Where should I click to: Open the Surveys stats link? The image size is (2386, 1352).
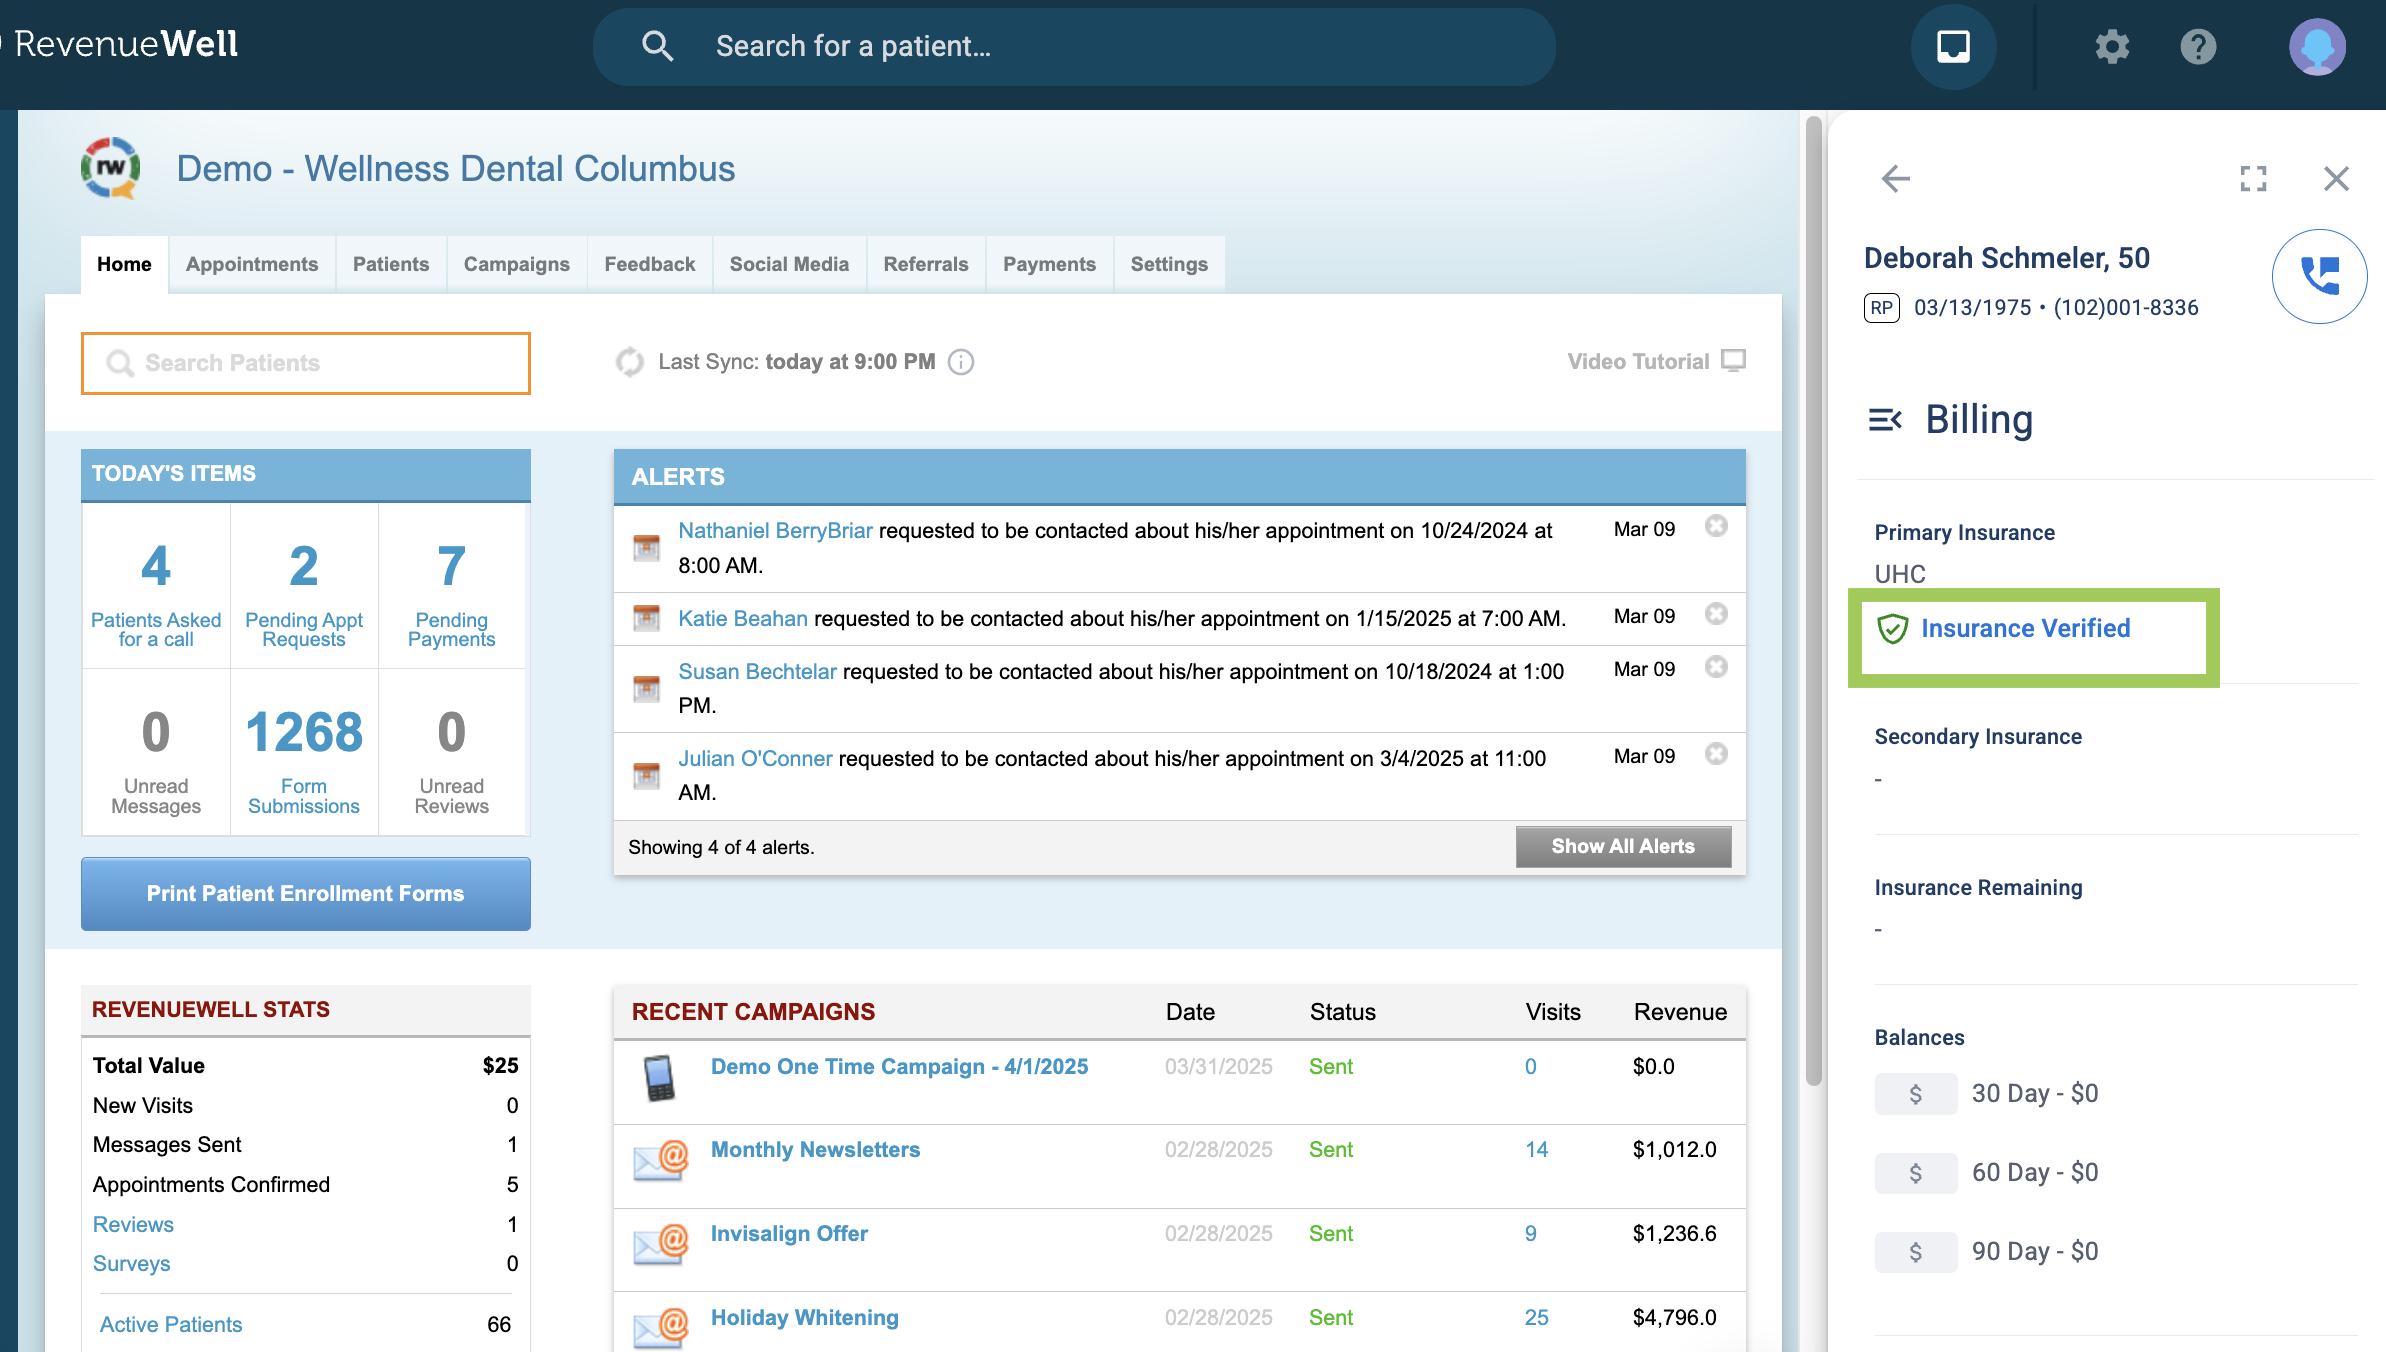pyautogui.click(x=131, y=1264)
